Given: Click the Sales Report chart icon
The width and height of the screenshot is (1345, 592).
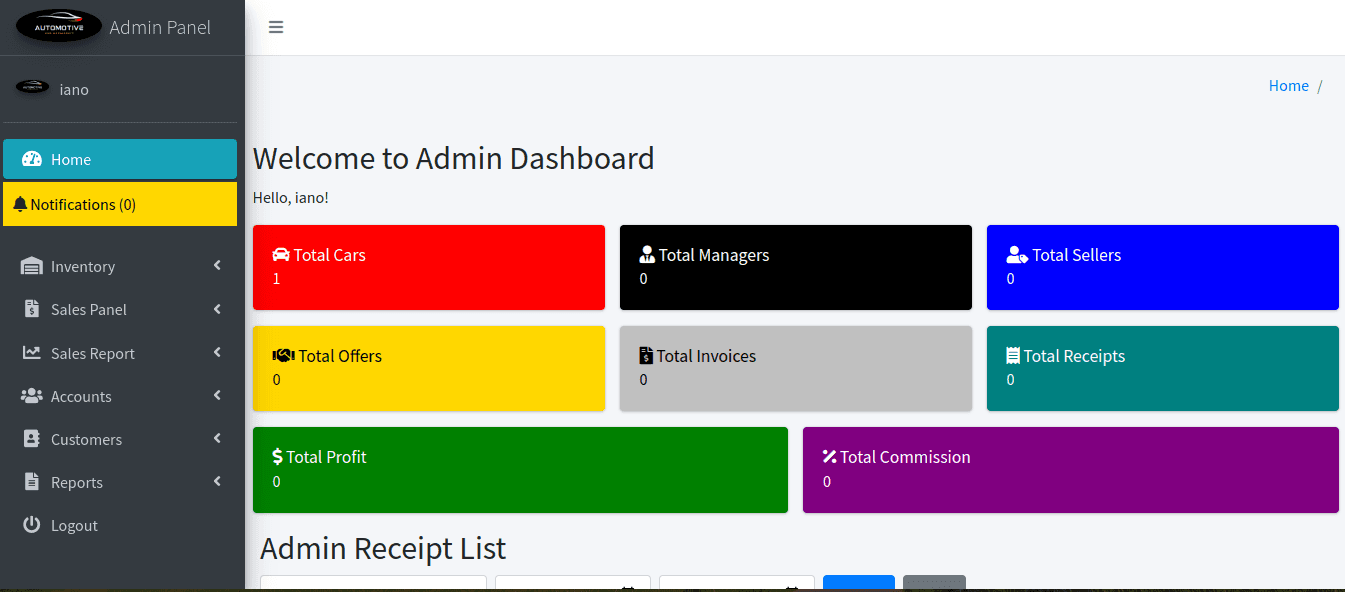Looking at the screenshot, I should coord(32,353).
